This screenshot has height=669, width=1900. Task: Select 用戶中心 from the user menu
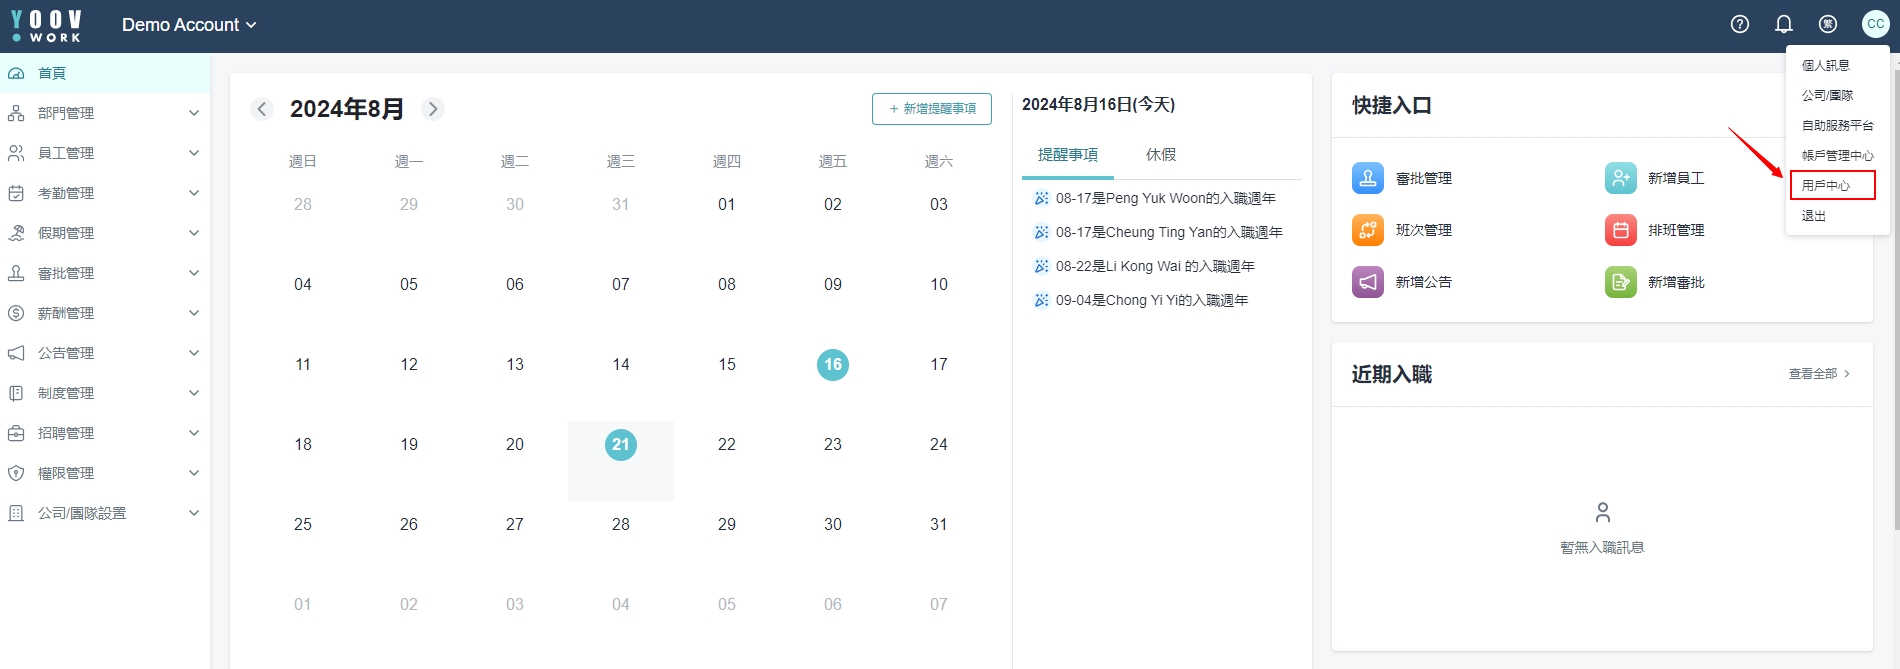tap(1831, 185)
